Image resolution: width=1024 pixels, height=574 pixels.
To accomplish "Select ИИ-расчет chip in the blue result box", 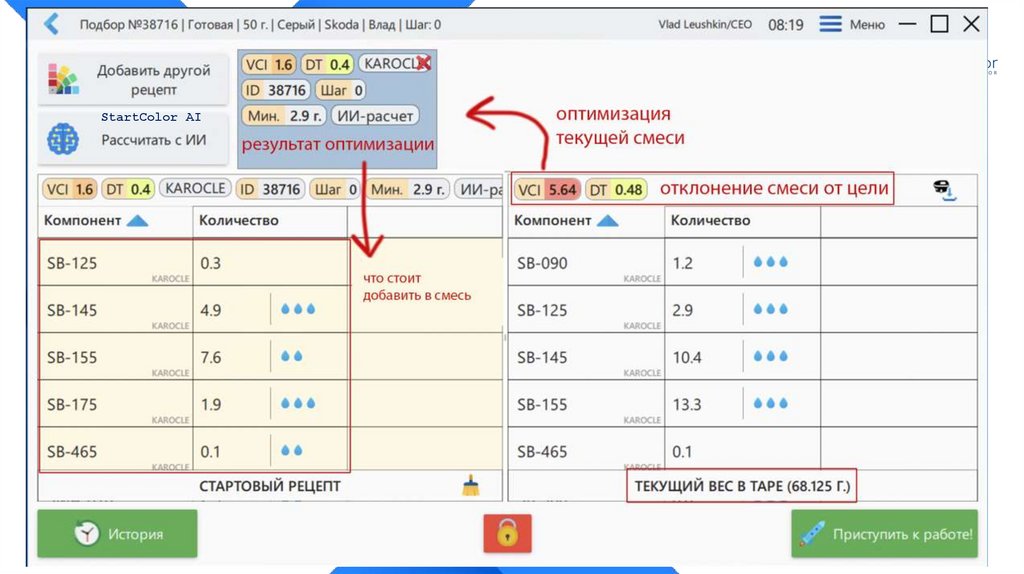I will [x=375, y=116].
